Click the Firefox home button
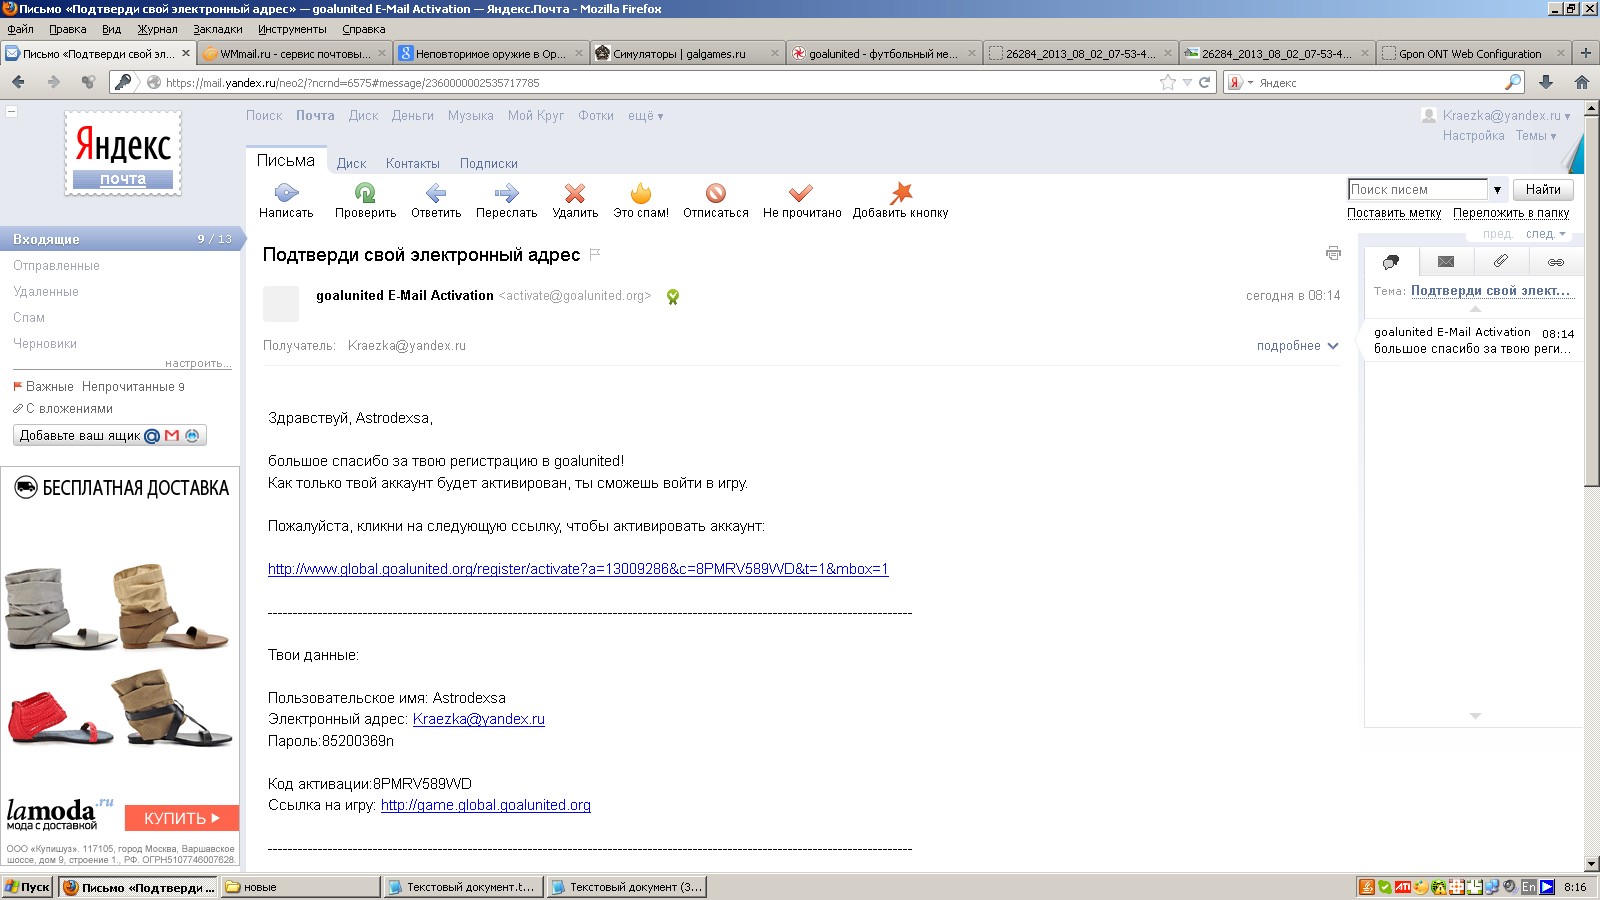This screenshot has width=1600, height=900. [x=1582, y=82]
